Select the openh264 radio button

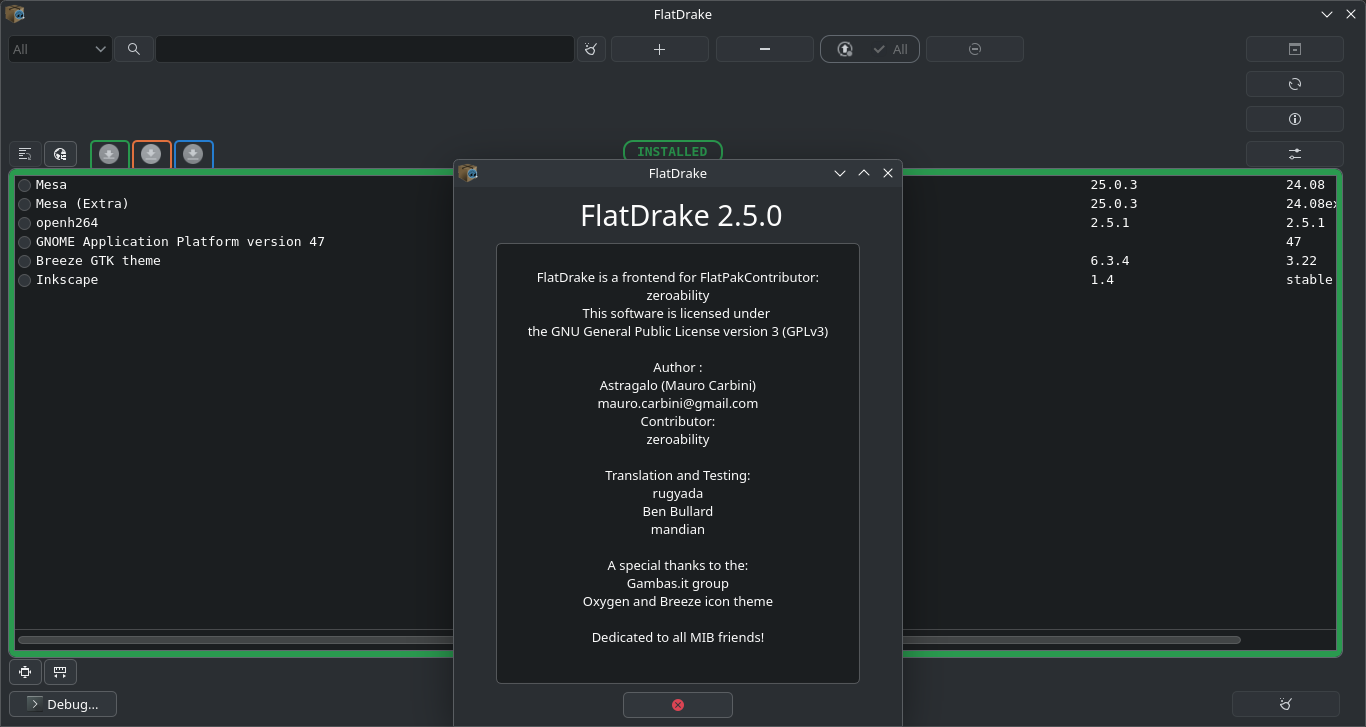25,223
